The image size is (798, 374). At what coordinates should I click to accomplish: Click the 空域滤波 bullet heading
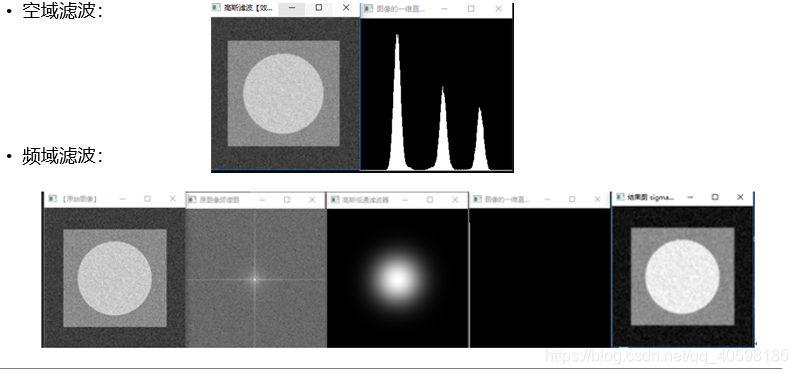point(62,11)
